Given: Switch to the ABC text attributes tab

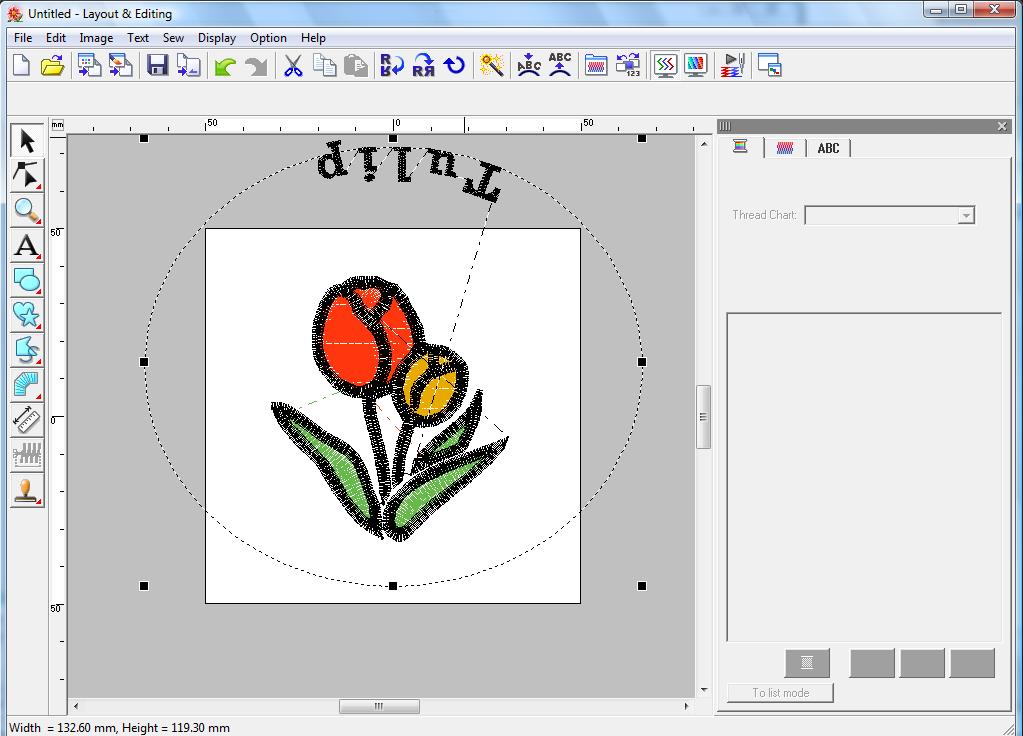Looking at the screenshot, I should click(x=828, y=148).
